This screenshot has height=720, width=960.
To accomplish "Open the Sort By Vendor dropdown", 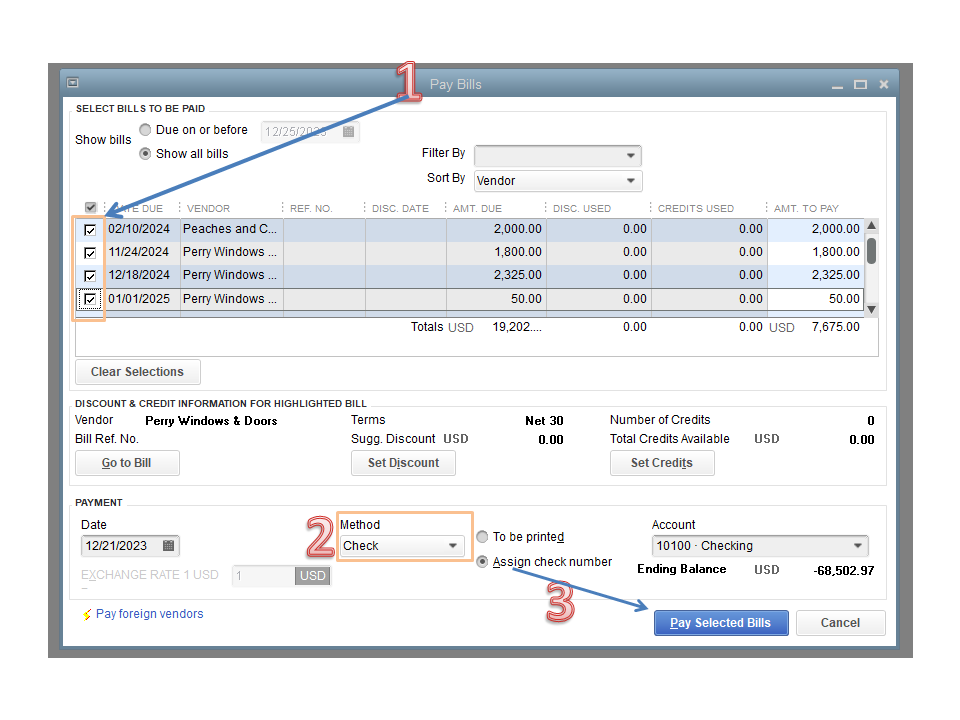I will pos(558,181).
